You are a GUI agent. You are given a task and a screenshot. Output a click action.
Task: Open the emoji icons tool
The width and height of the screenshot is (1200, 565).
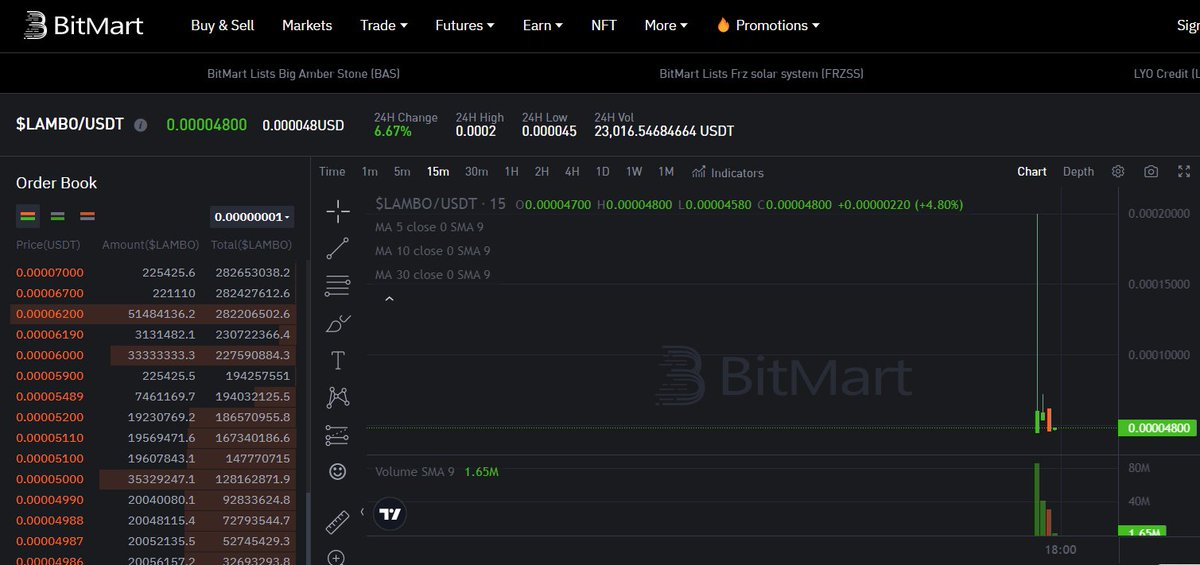(x=338, y=471)
